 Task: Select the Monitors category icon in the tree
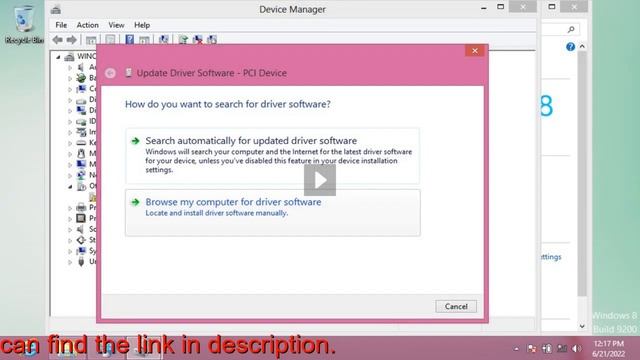pyautogui.click(x=81, y=164)
